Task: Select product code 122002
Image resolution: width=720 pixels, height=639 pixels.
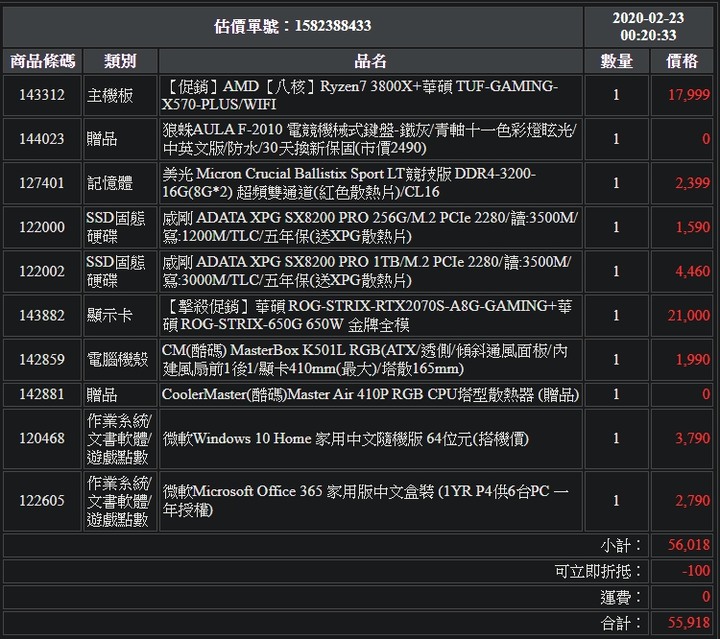Action: click(x=42, y=271)
